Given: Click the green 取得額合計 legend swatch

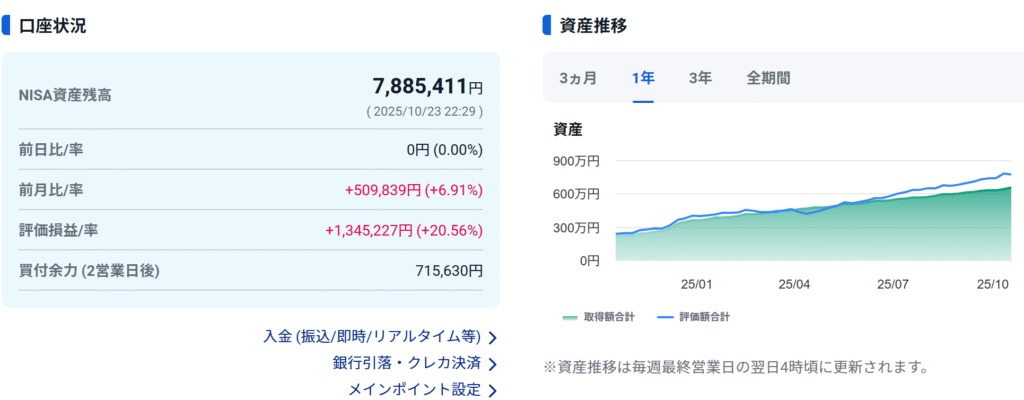Looking at the screenshot, I should (570, 317).
